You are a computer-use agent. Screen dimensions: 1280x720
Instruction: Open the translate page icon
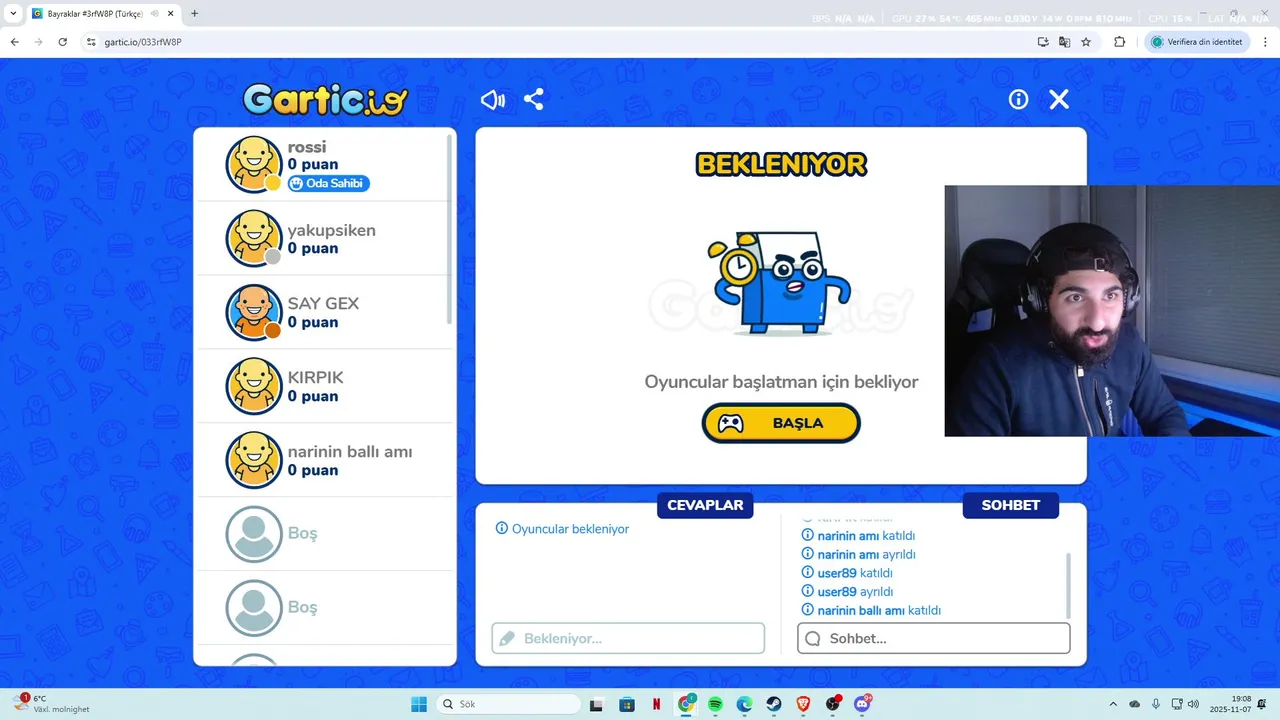[1064, 42]
